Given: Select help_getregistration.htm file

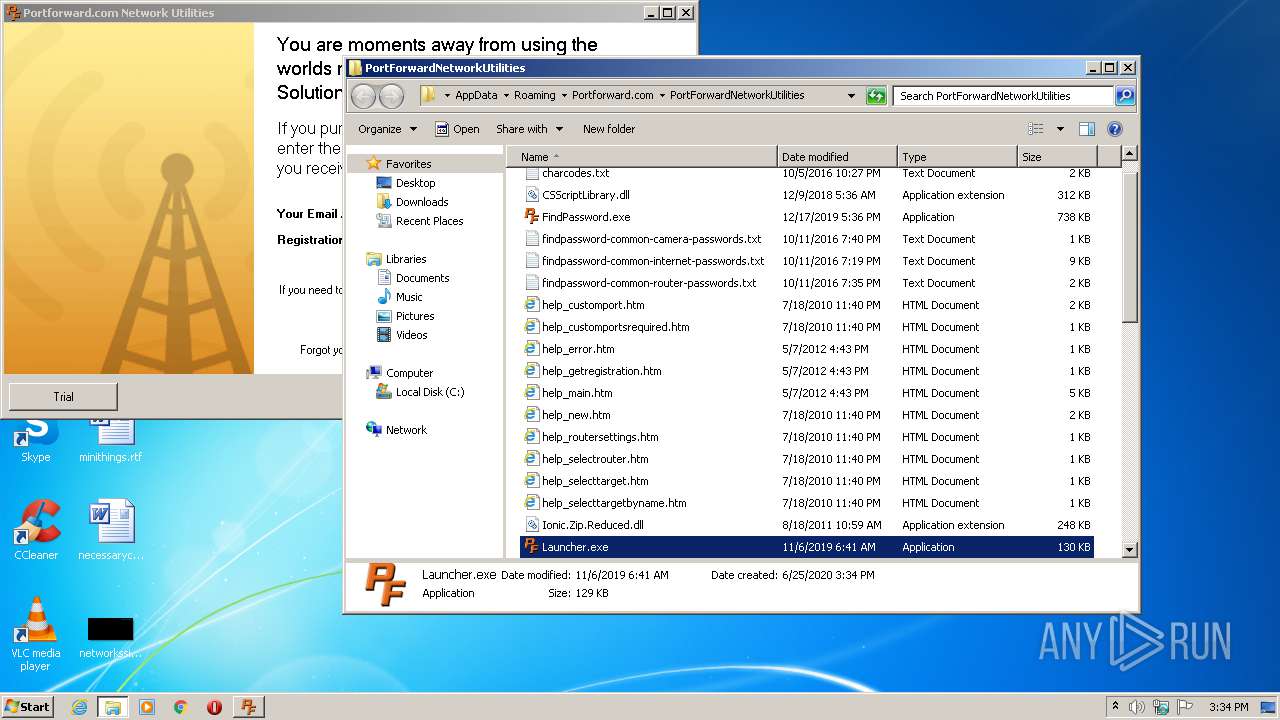Looking at the screenshot, I should coord(601,371).
